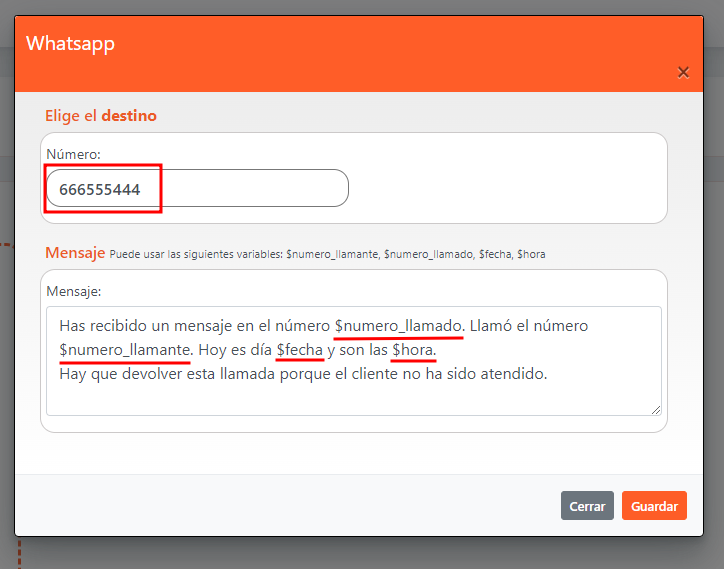Click the Guardar button
The height and width of the screenshot is (569, 724).
click(x=654, y=506)
